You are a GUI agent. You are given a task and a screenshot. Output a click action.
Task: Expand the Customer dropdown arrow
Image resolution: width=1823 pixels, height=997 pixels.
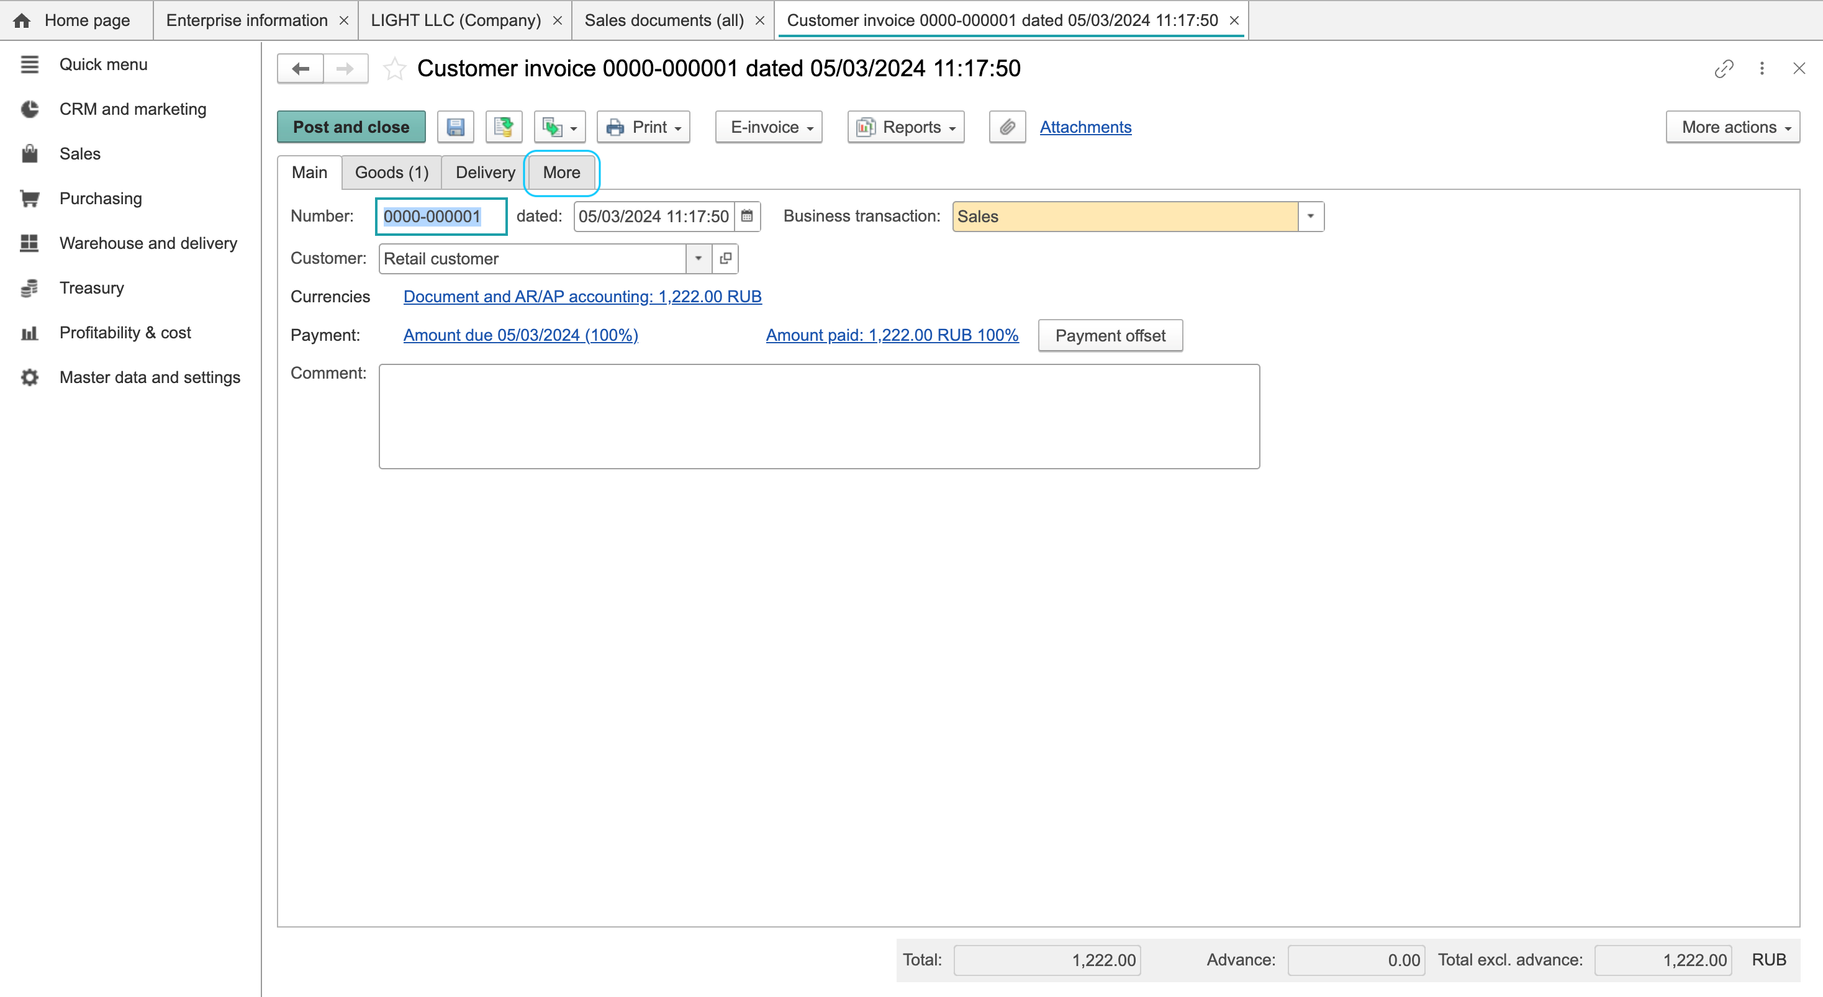pos(698,258)
